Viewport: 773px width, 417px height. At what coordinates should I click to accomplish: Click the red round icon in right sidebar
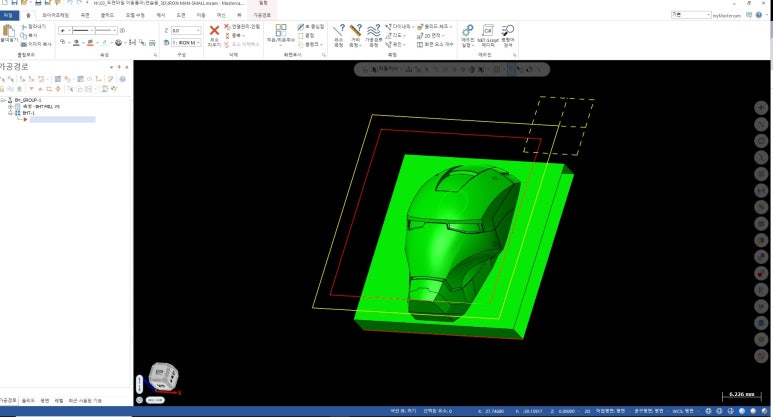coord(761,273)
